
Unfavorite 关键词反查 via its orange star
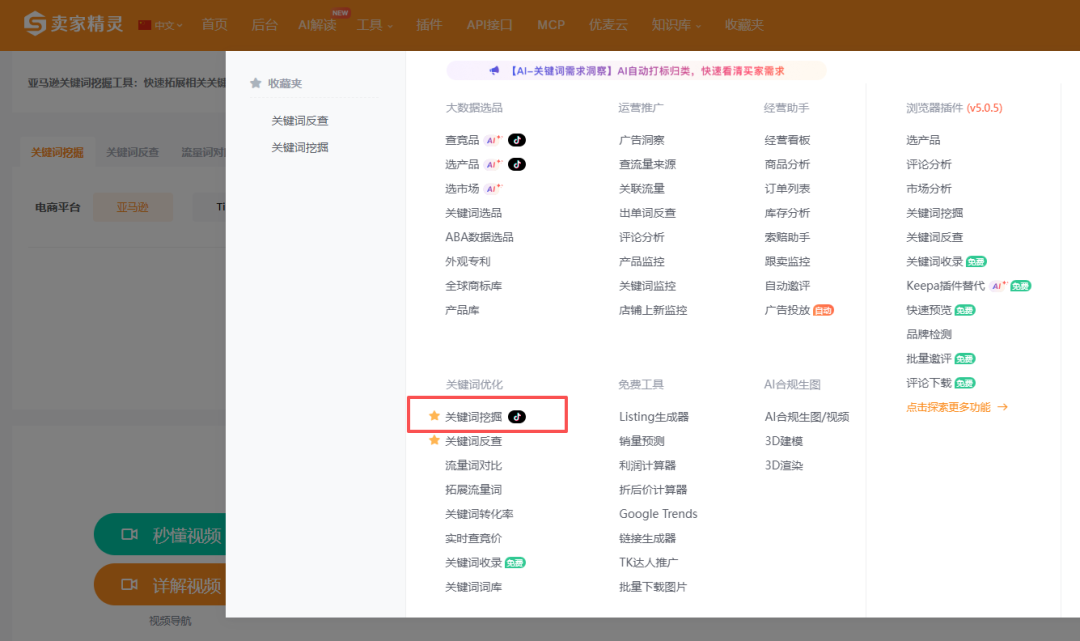[x=434, y=440]
